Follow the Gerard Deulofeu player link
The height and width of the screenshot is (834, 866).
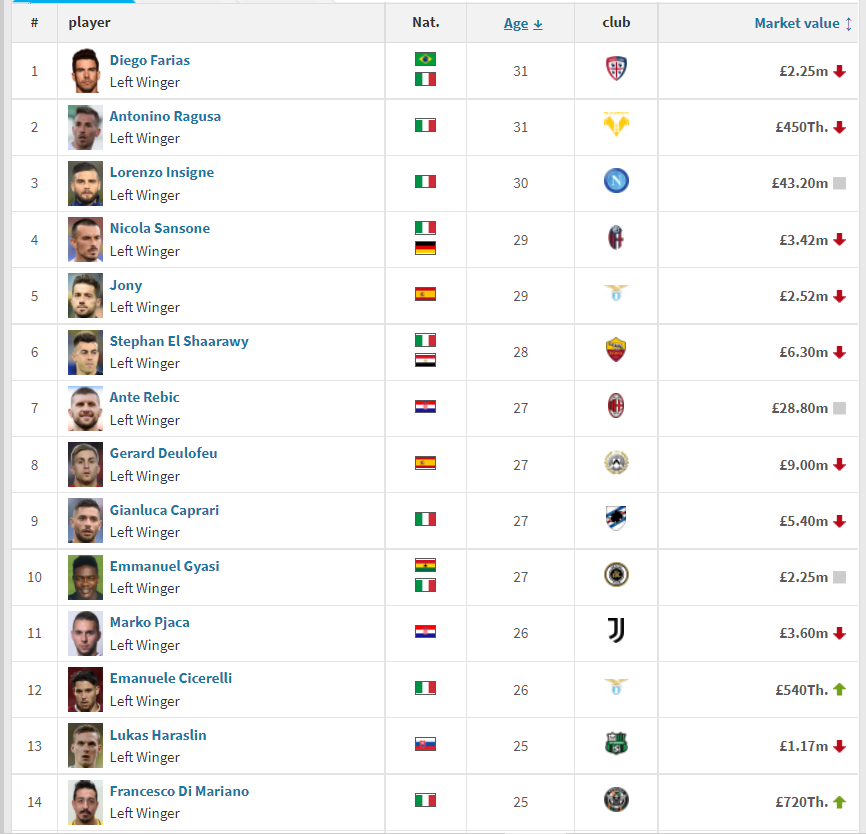coord(163,453)
